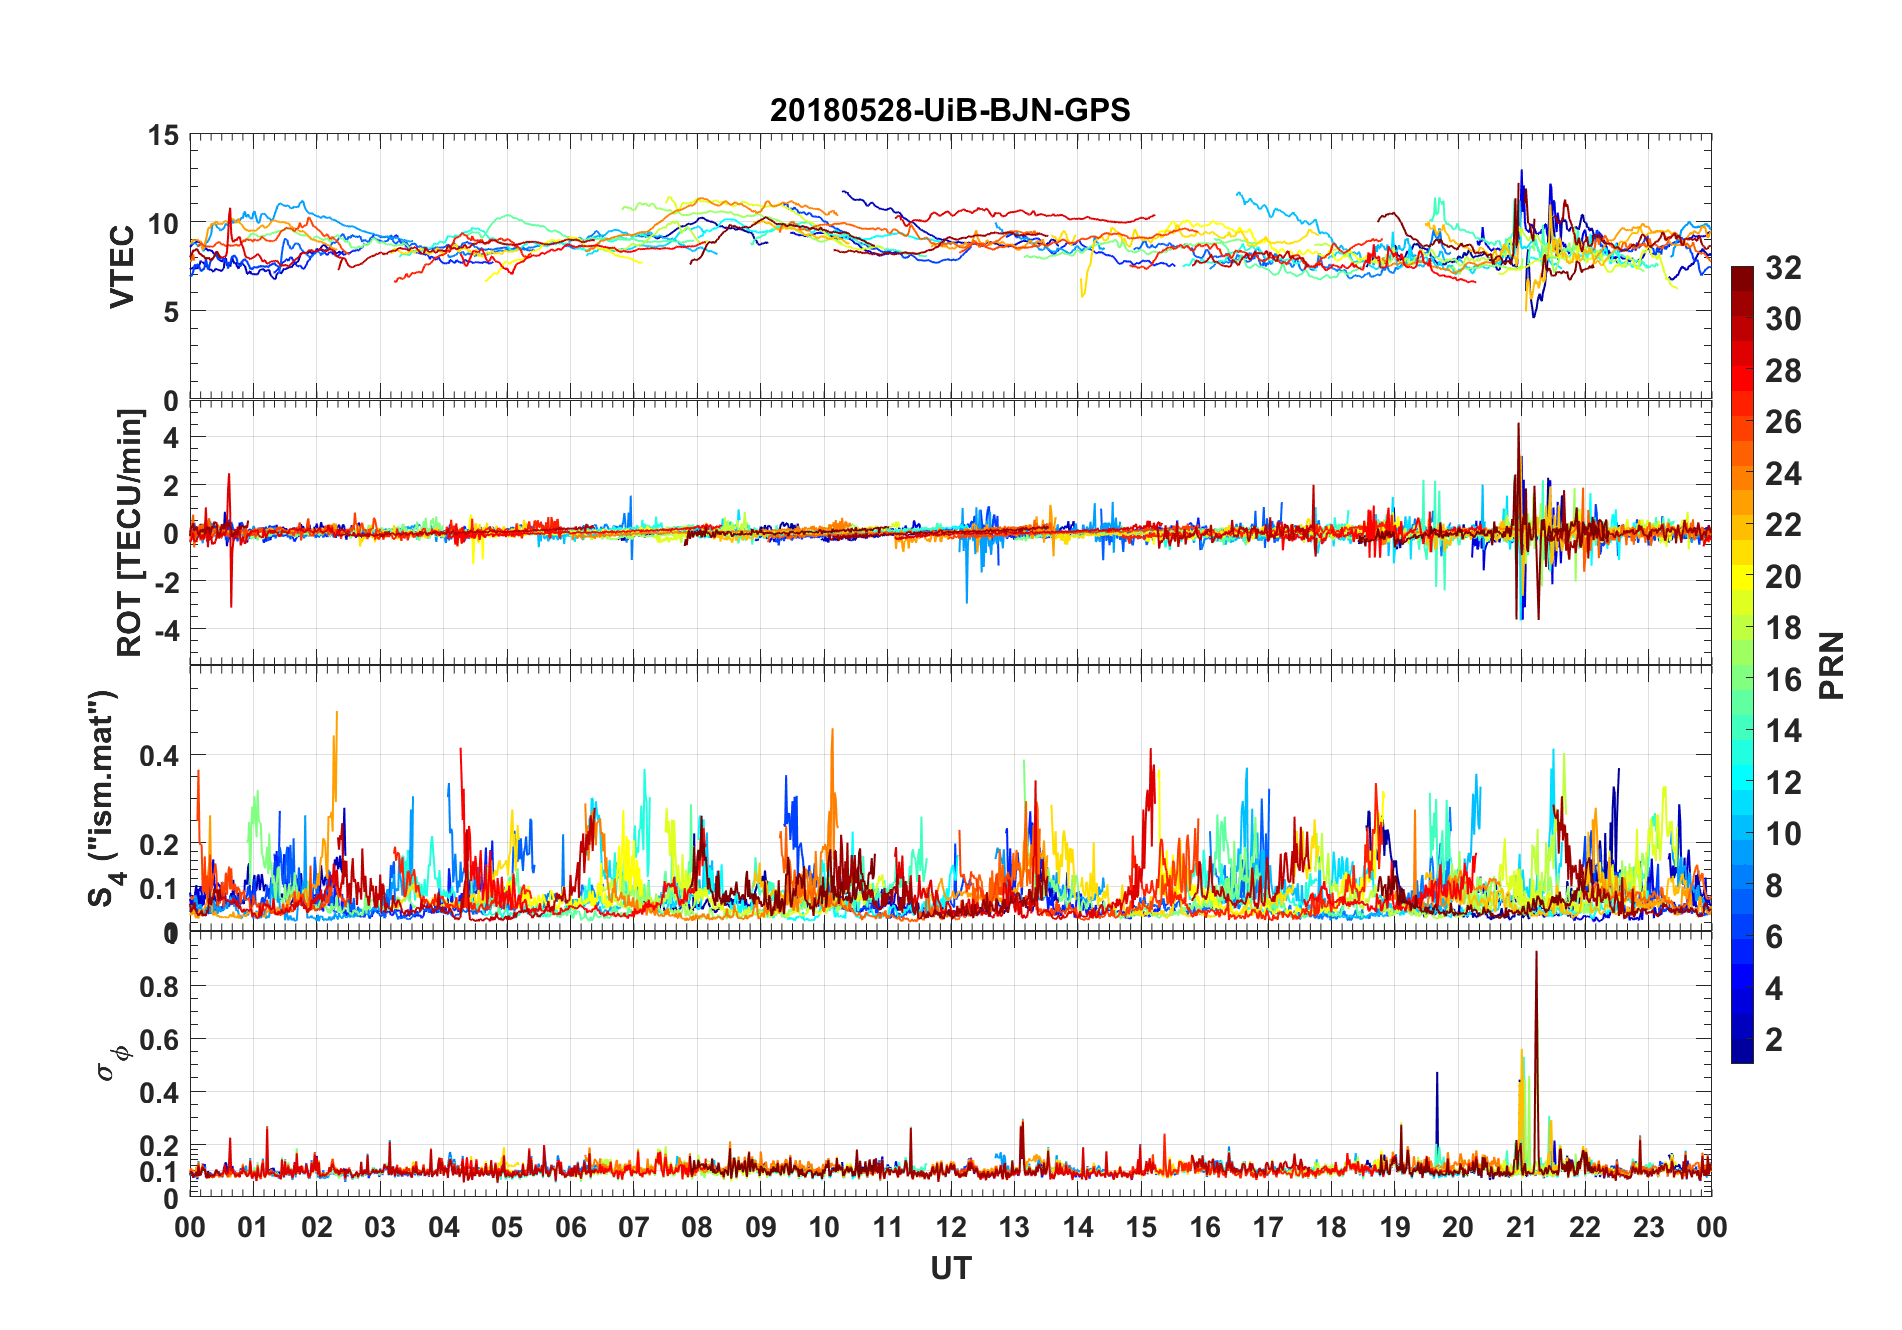The height and width of the screenshot is (1330, 1902).
Task: Click the ROT y-axis tick -2
Action: click(x=166, y=582)
